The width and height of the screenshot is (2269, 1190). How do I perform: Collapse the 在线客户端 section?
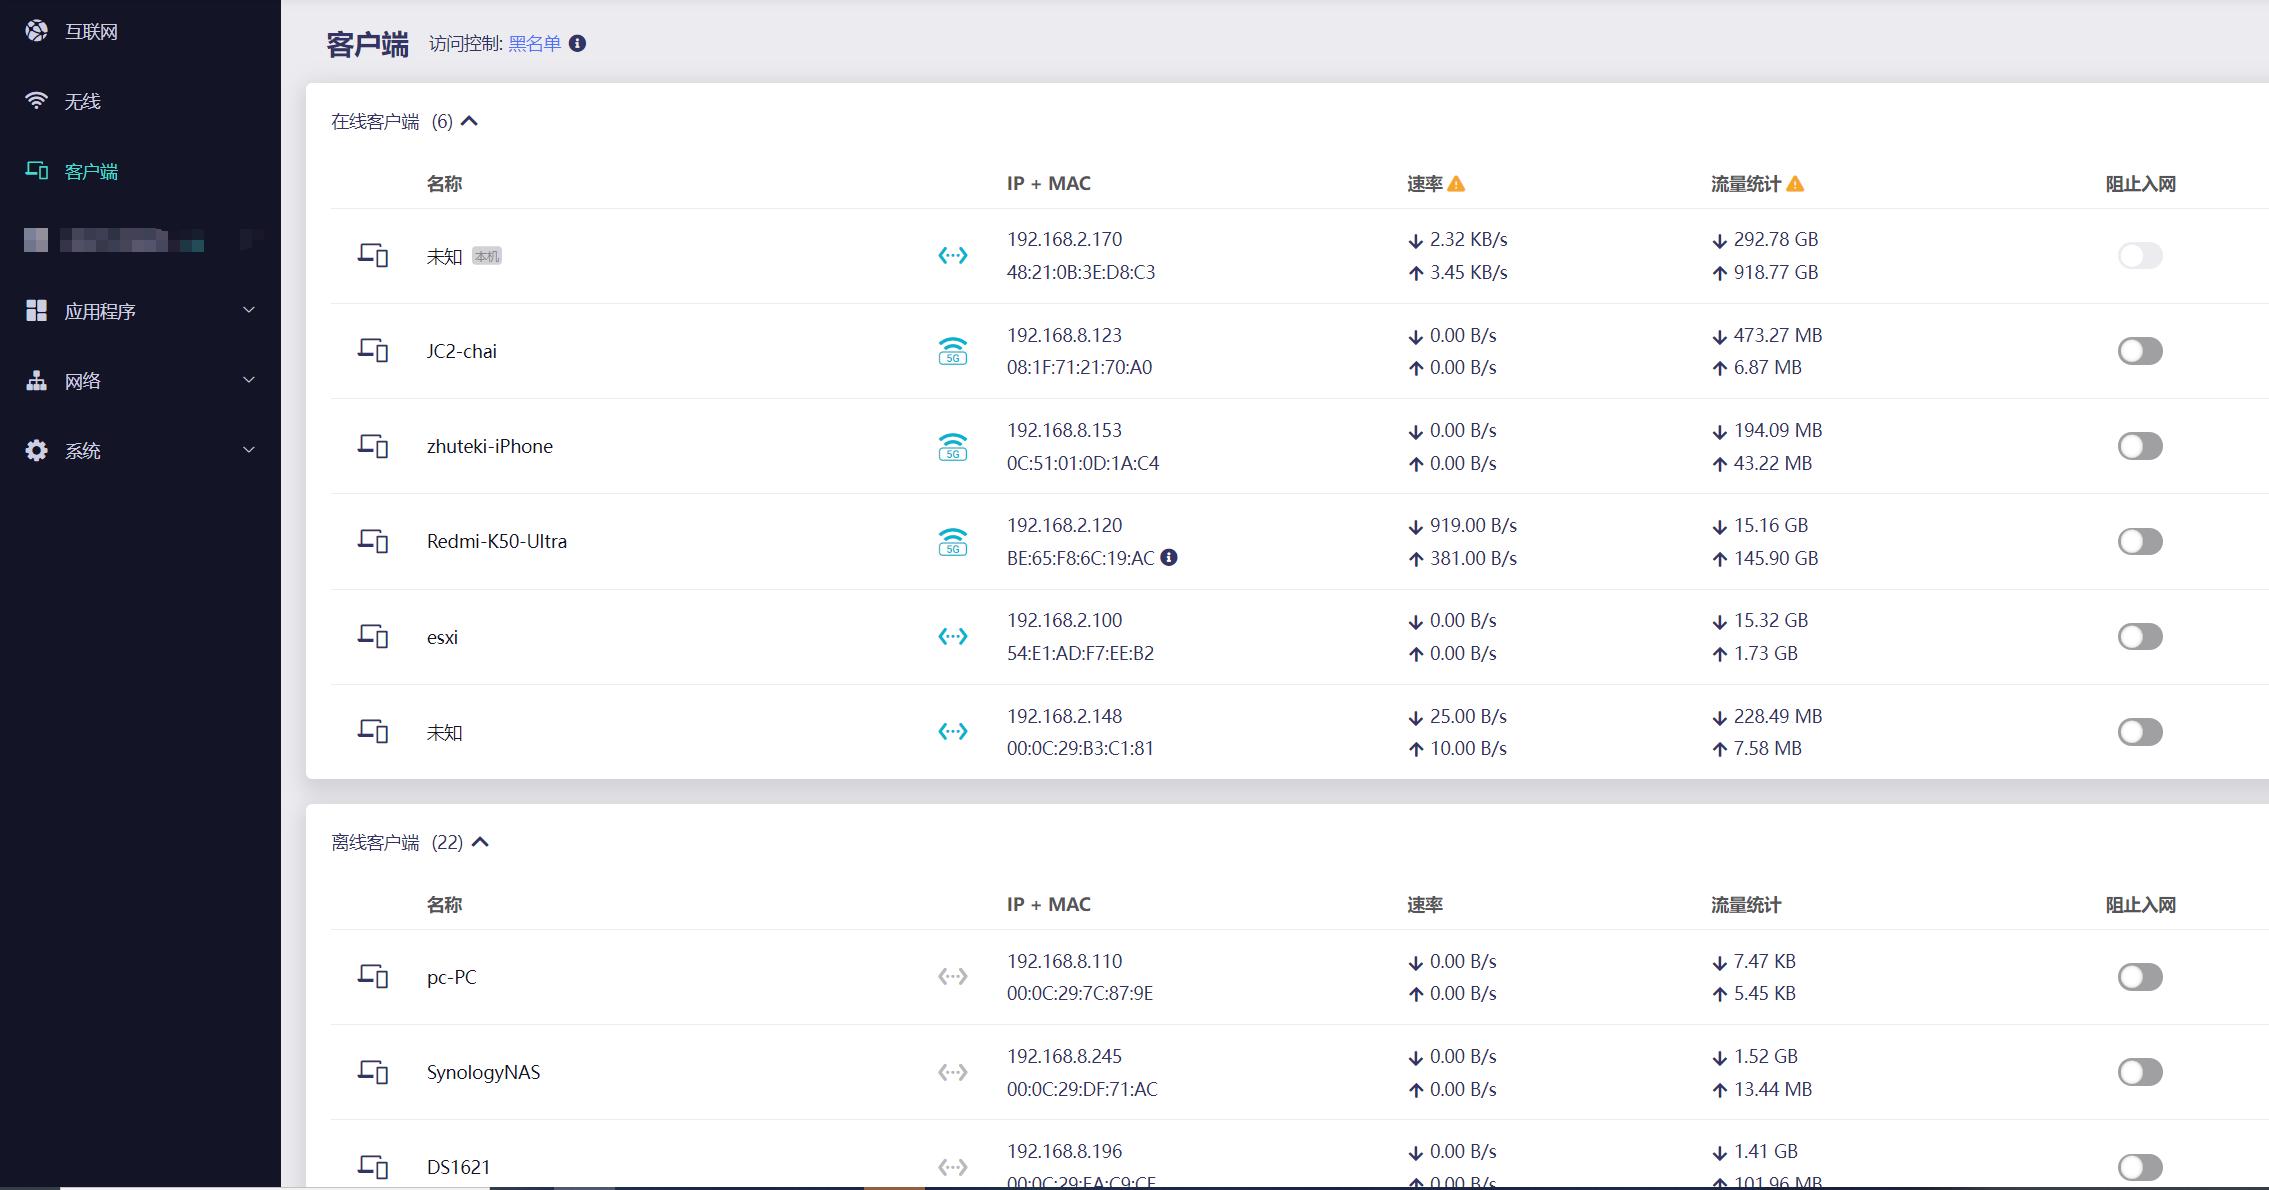tap(471, 120)
